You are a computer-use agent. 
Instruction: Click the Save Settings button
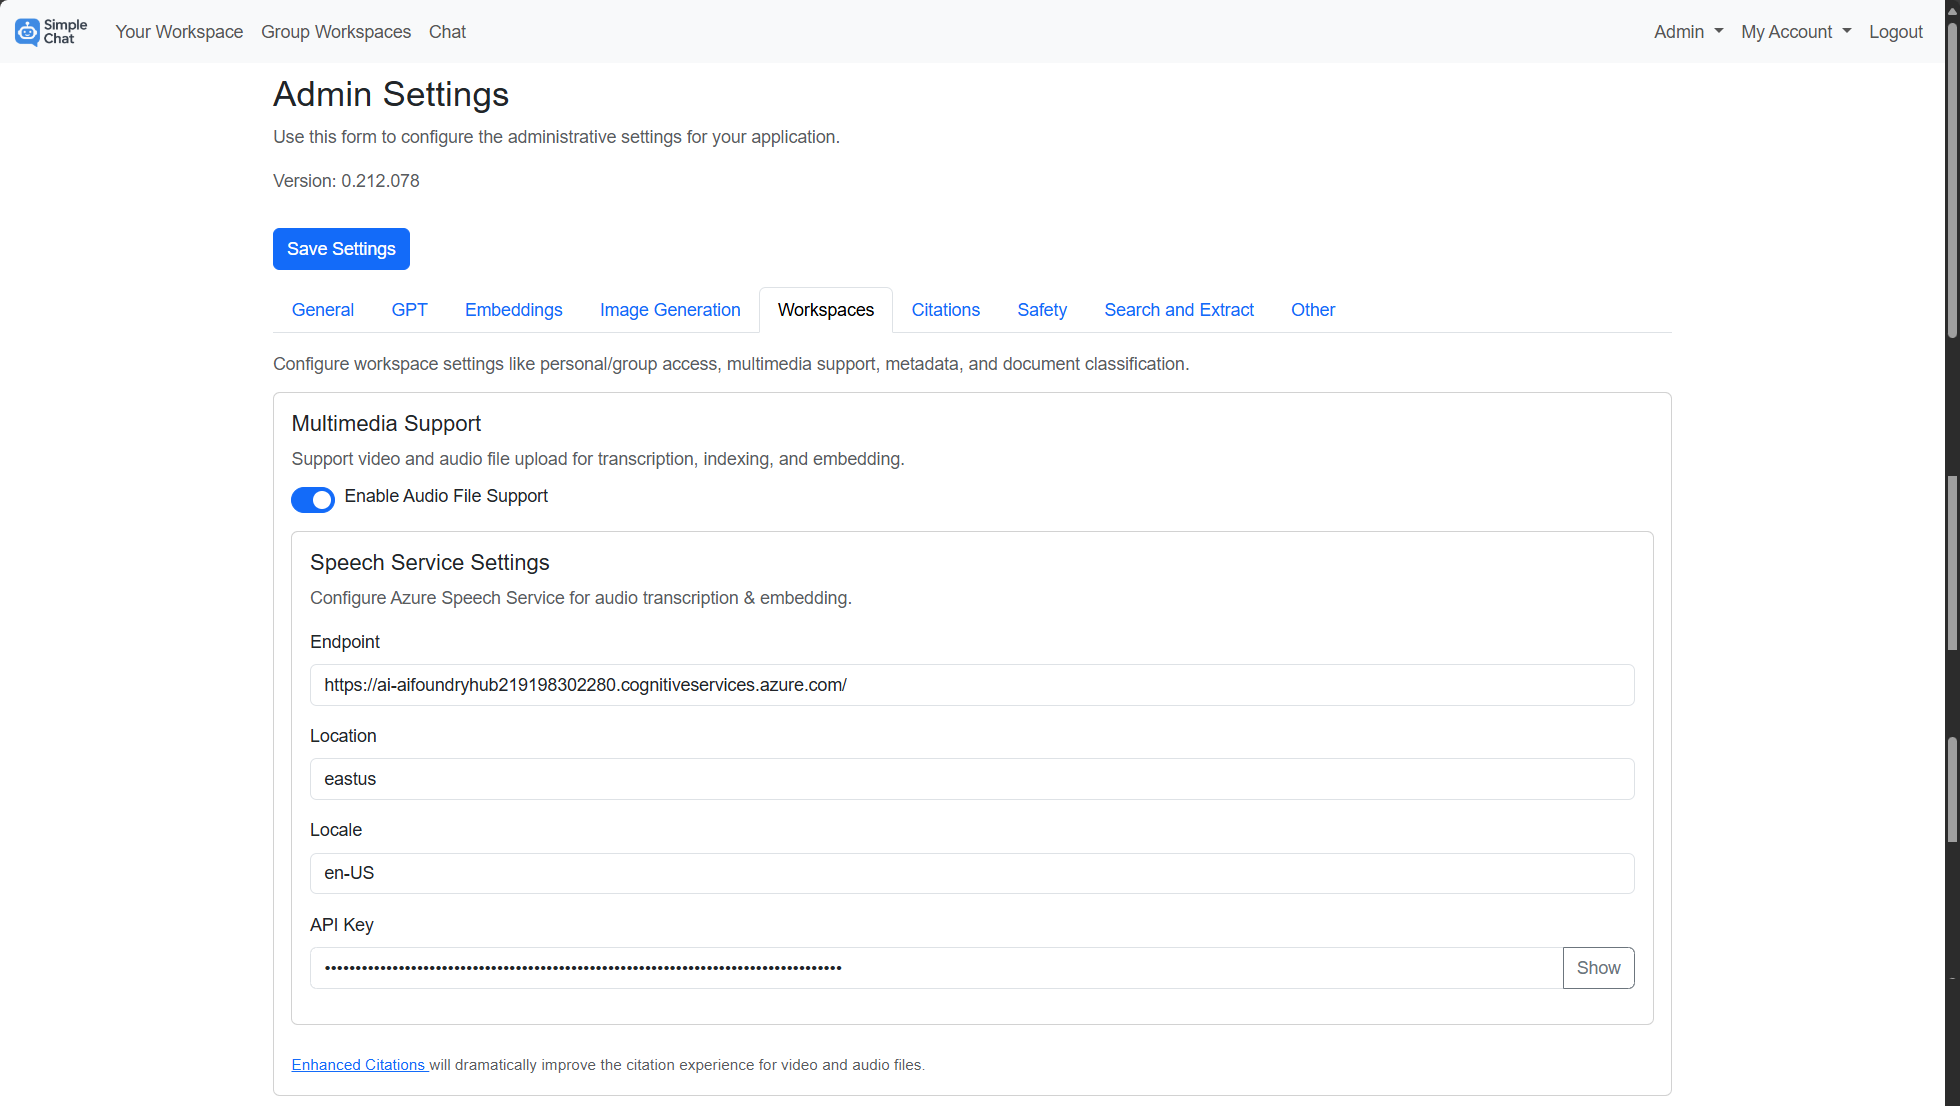tap(341, 249)
